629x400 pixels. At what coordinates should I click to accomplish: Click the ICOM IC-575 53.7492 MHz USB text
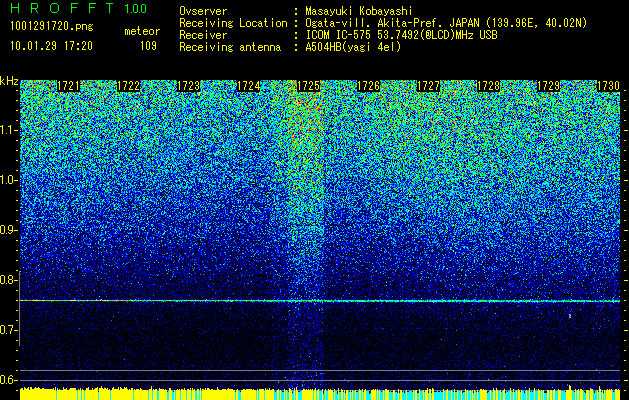pyautogui.click(x=401, y=35)
